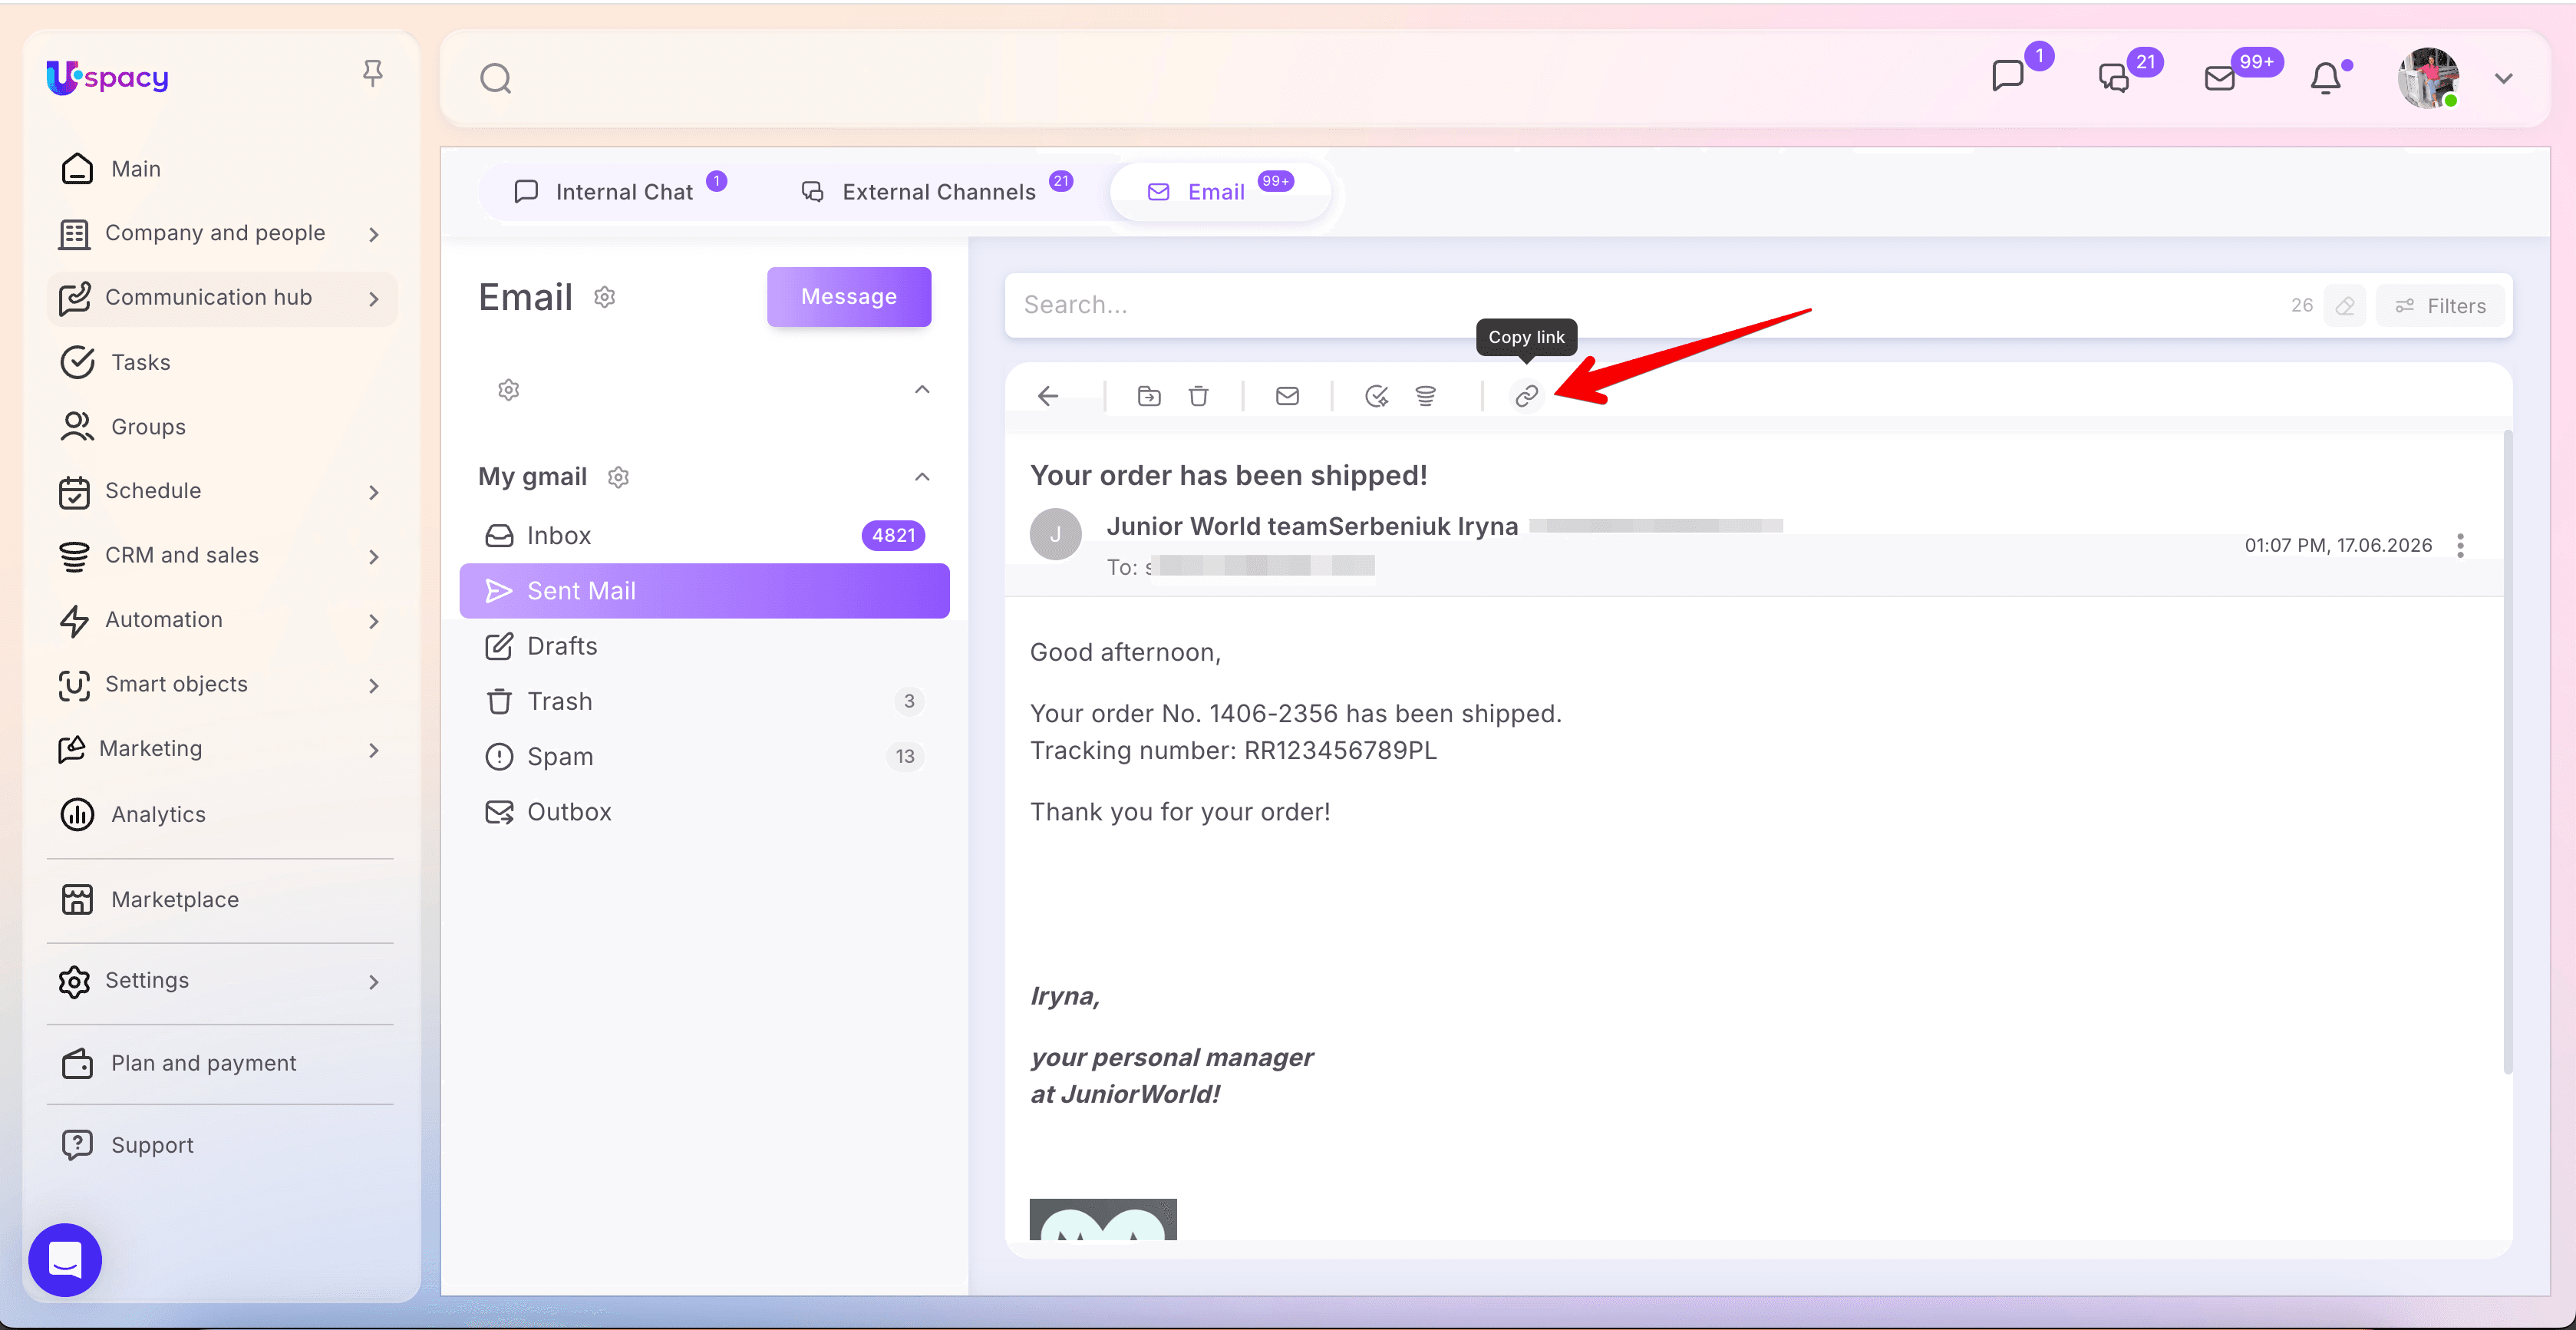Click the signature image thumbnail
The image size is (2576, 1330).
(x=1103, y=1219)
